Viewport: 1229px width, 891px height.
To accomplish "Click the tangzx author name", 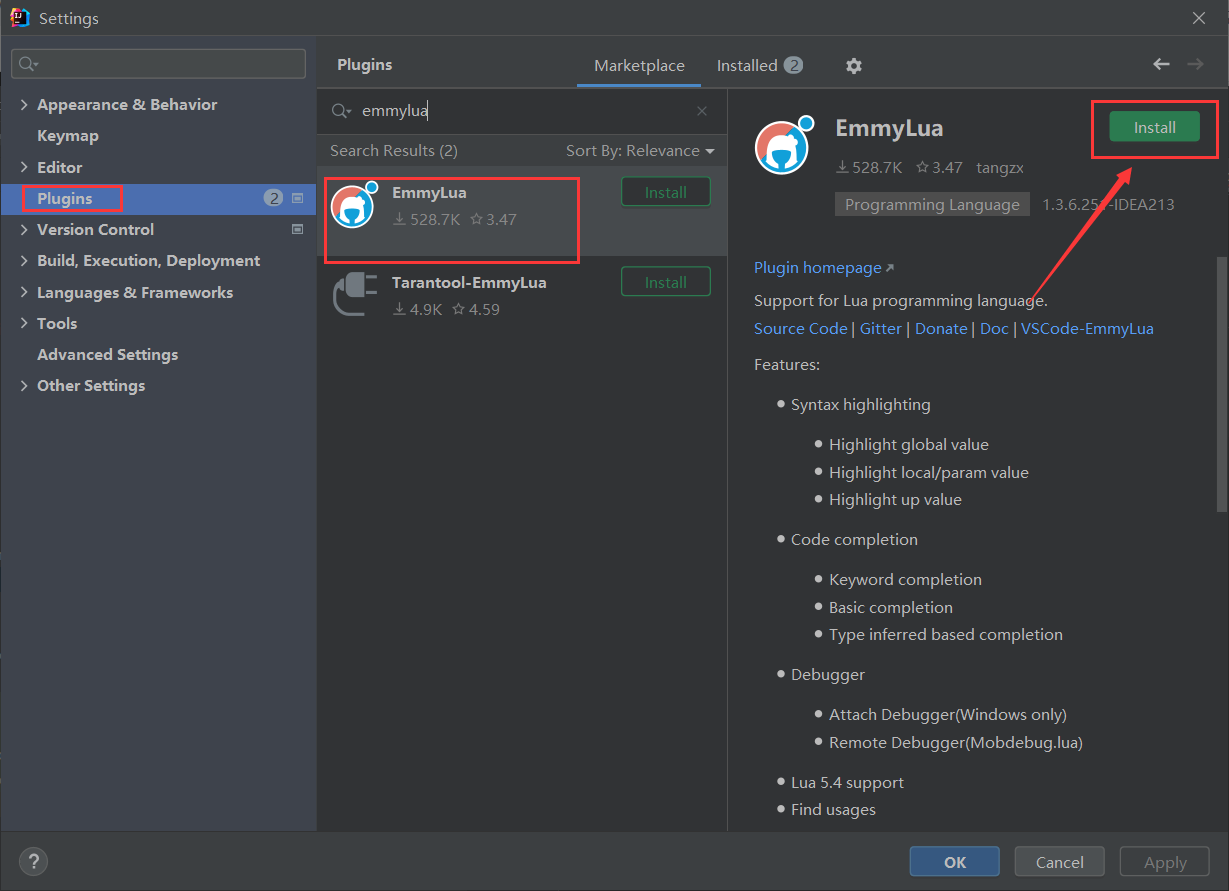I will pos(1000,168).
